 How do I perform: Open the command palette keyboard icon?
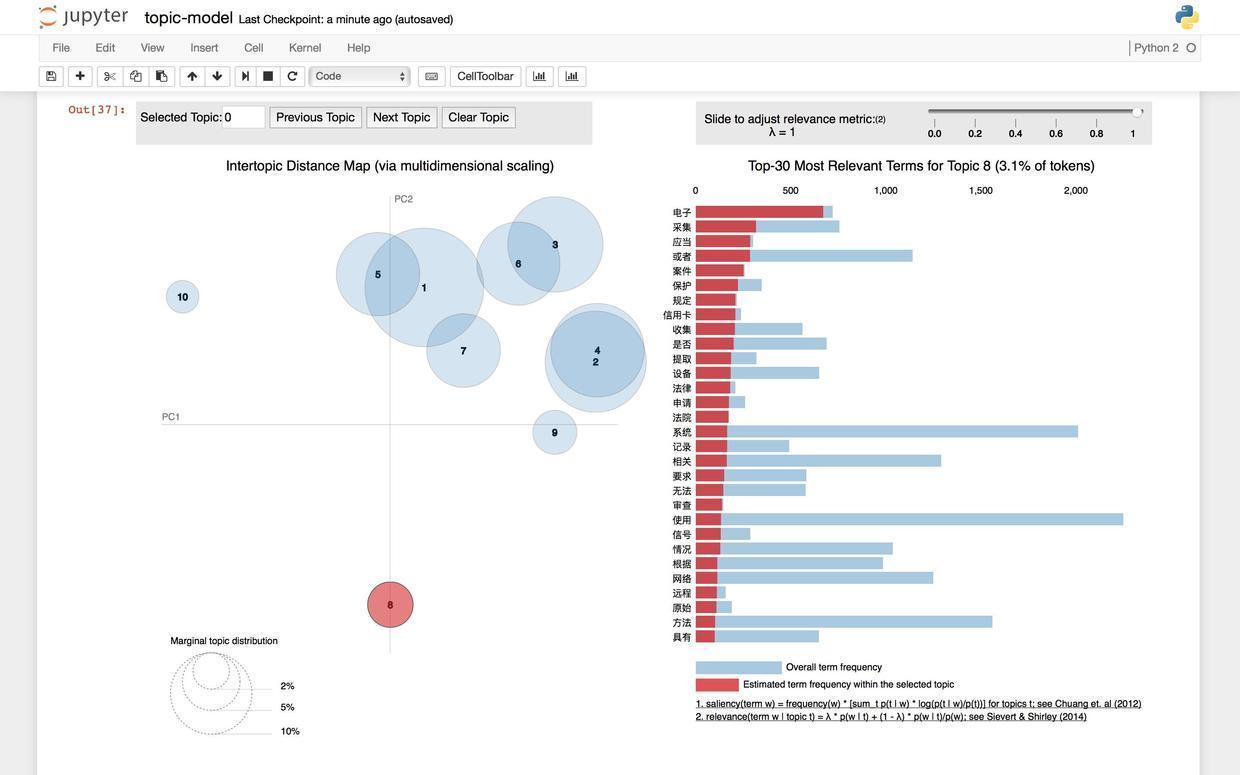tap(431, 76)
